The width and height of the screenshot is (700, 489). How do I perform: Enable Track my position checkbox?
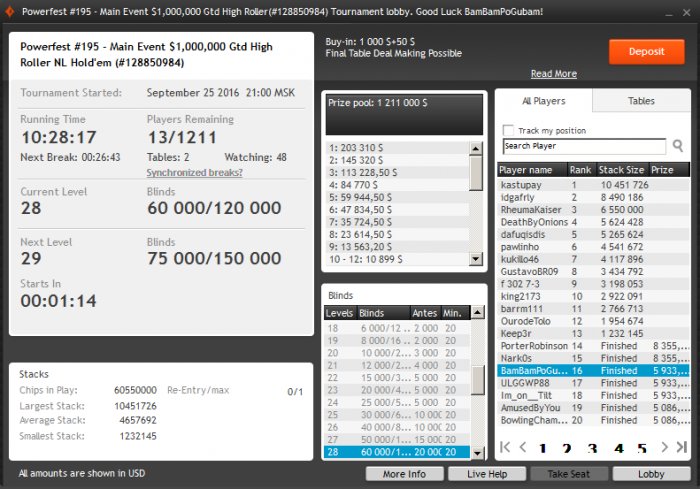(508, 130)
